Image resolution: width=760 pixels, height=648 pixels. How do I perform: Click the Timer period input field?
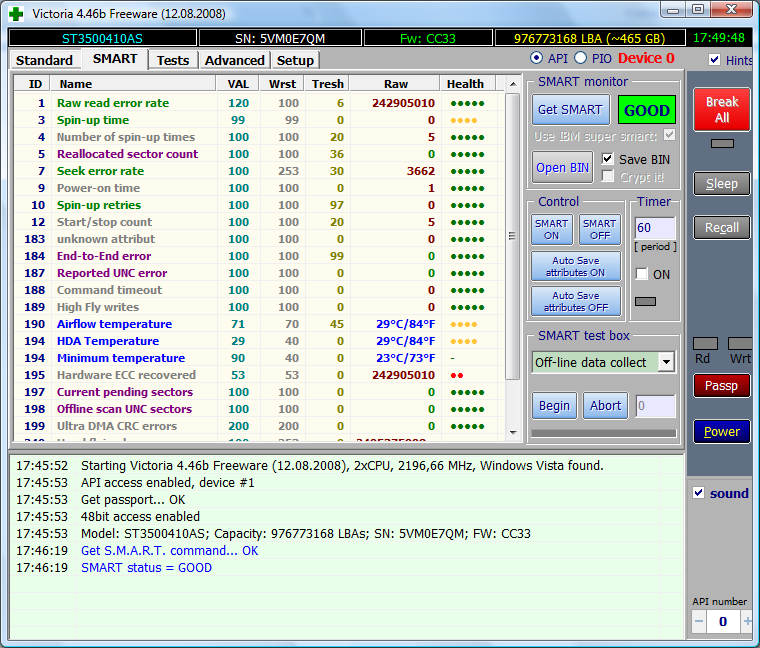(x=655, y=228)
